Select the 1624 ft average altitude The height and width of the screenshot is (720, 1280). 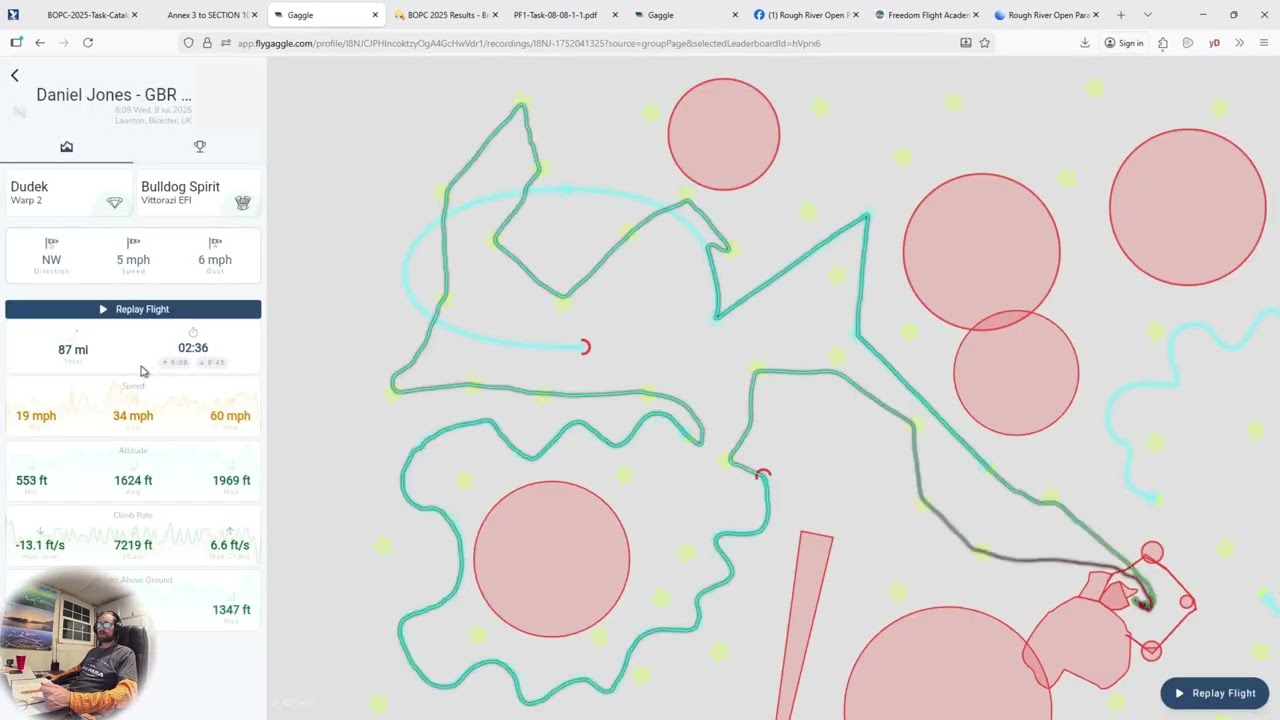coord(133,481)
